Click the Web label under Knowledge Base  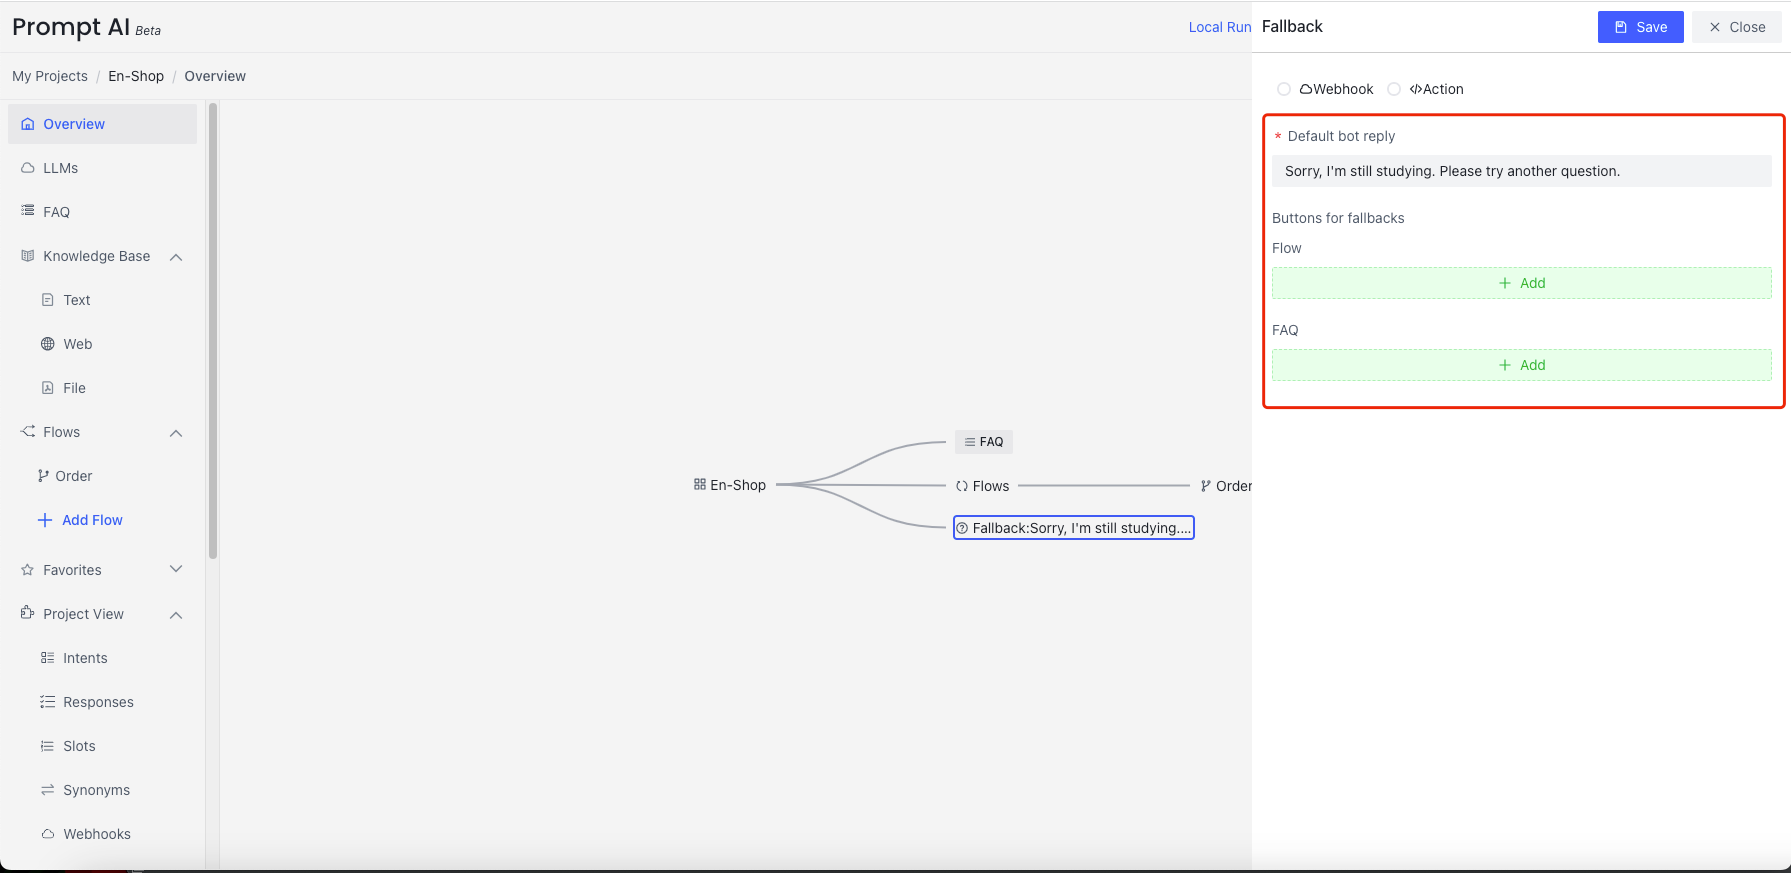click(x=78, y=344)
